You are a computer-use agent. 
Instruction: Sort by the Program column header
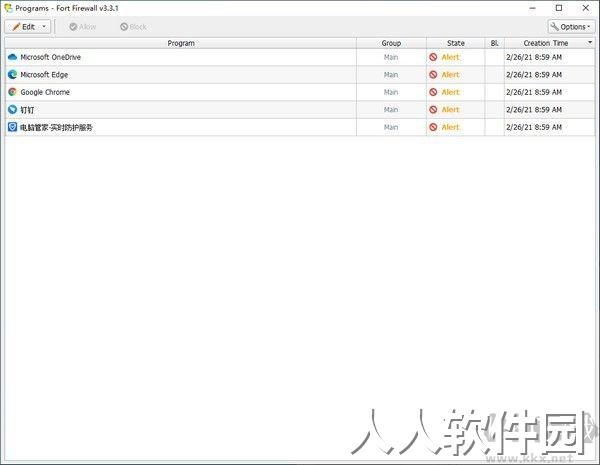pyautogui.click(x=181, y=43)
